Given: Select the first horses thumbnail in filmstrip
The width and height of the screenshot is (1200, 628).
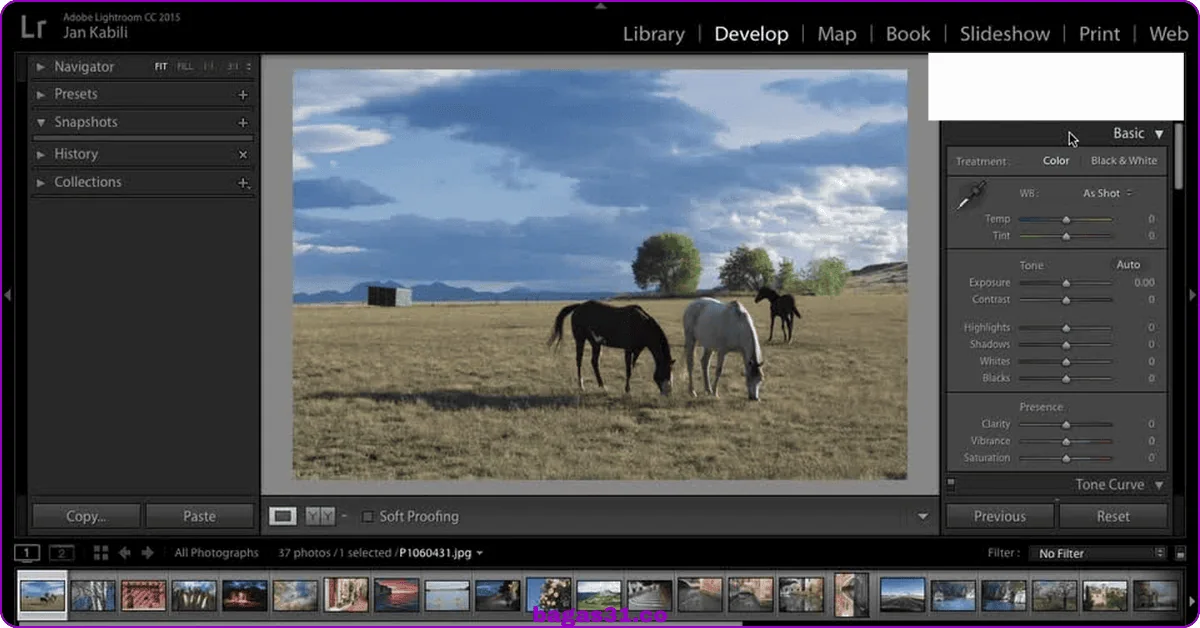Looking at the screenshot, I should click(43, 595).
